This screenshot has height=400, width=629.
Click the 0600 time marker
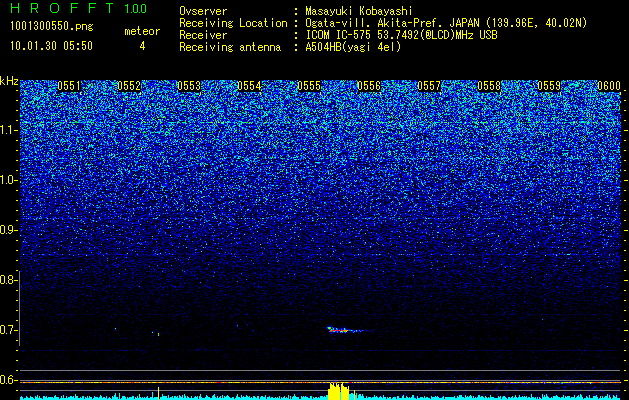pyautogui.click(x=609, y=86)
